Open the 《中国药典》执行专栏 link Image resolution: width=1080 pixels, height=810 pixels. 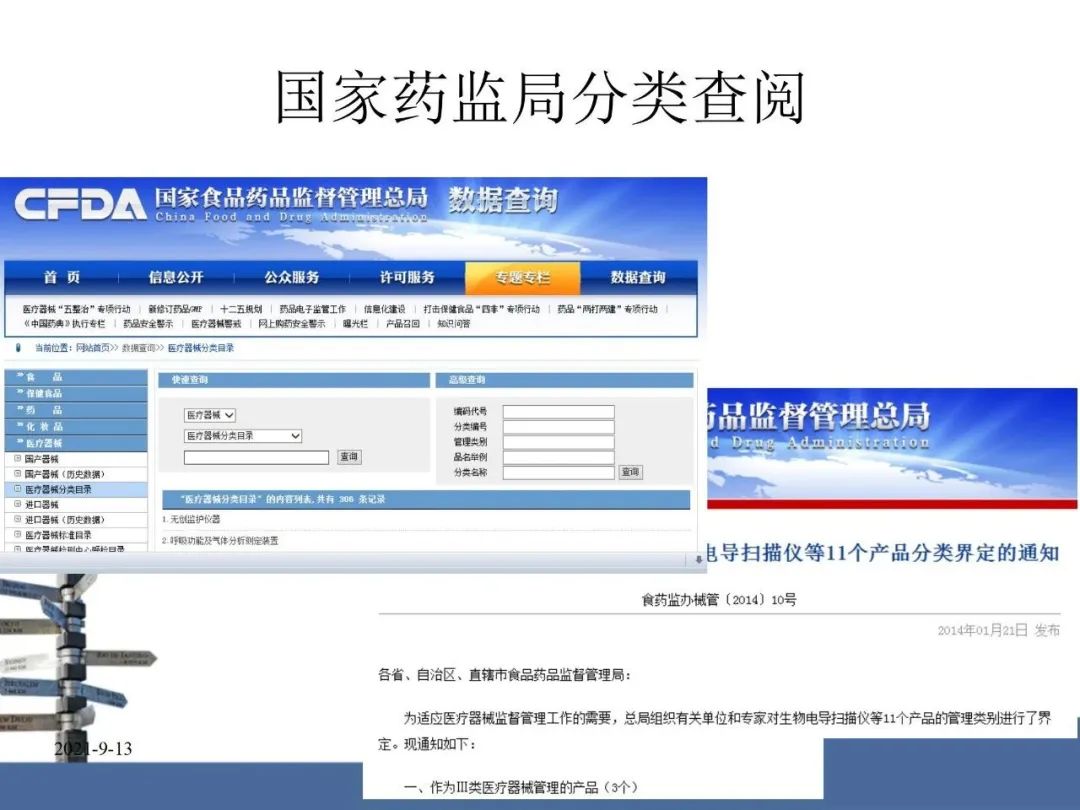click(64, 324)
